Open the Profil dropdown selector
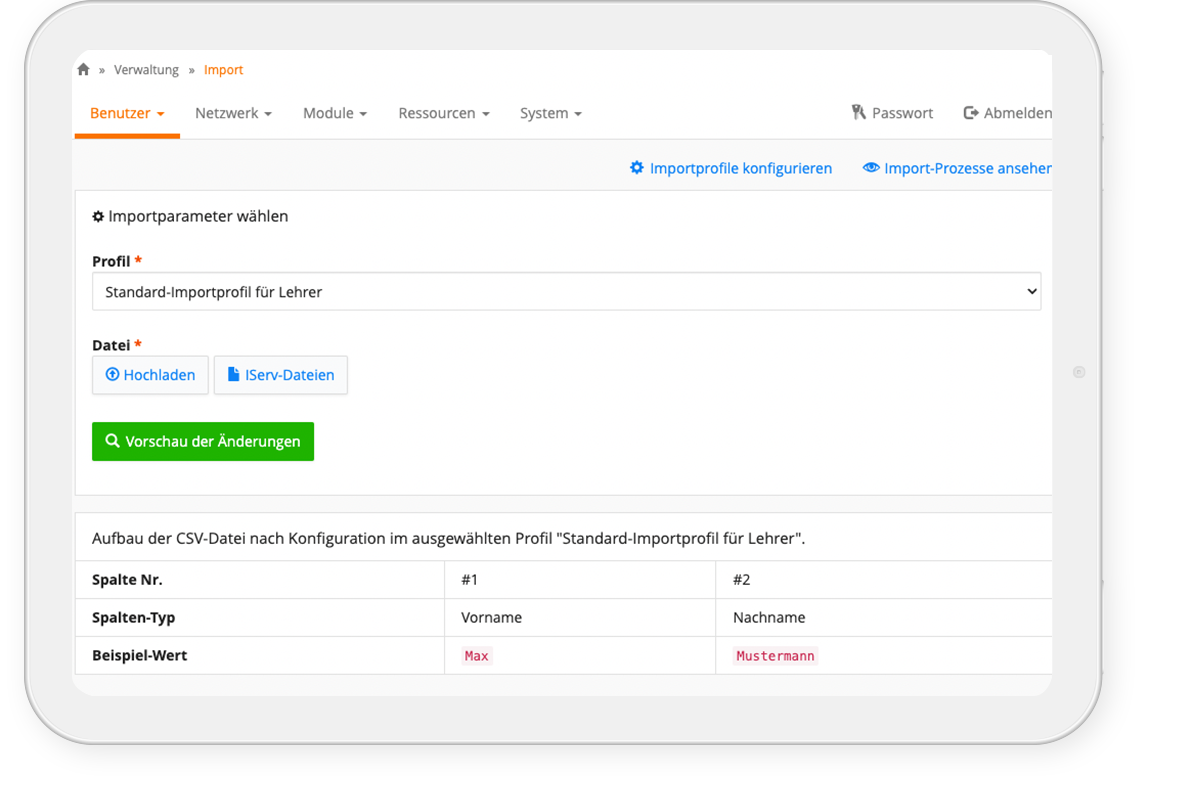 click(x=566, y=292)
